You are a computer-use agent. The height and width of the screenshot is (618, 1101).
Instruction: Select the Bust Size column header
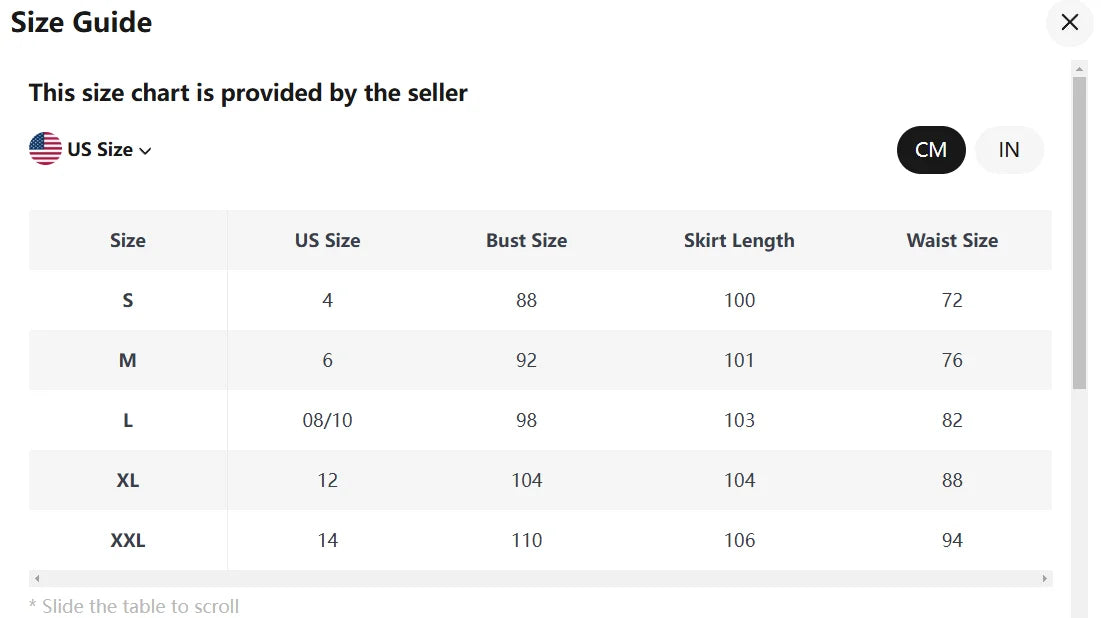point(526,240)
